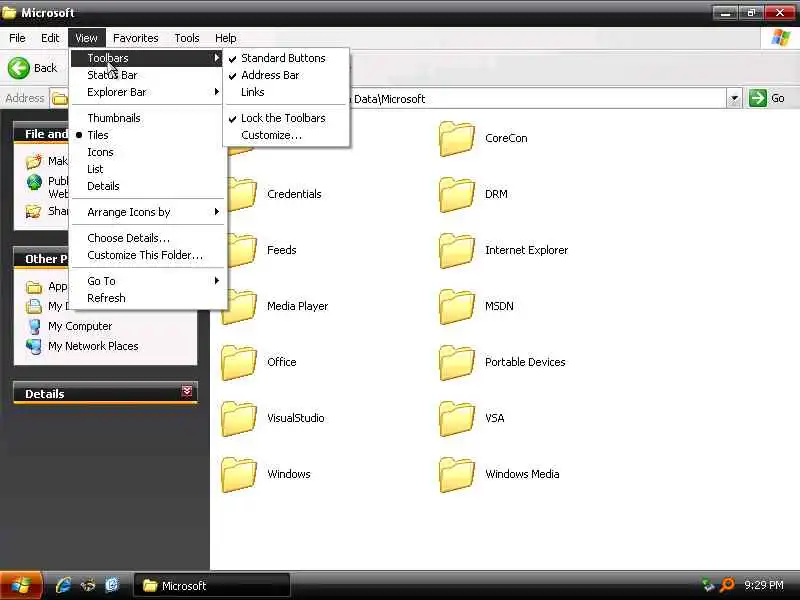Viewport: 800px width, 600px height.
Task: Expand the Arrange Icons by submenu
Action: (x=148, y=212)
